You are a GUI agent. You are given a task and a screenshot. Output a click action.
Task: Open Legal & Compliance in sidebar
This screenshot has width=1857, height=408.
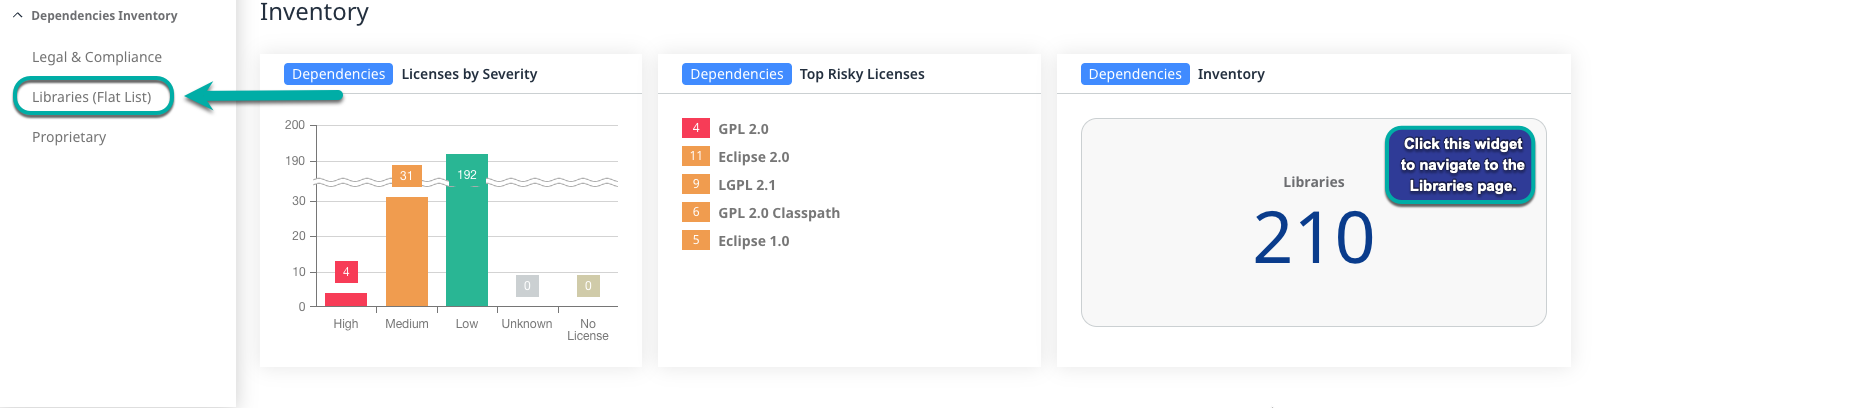coord(96,57)
